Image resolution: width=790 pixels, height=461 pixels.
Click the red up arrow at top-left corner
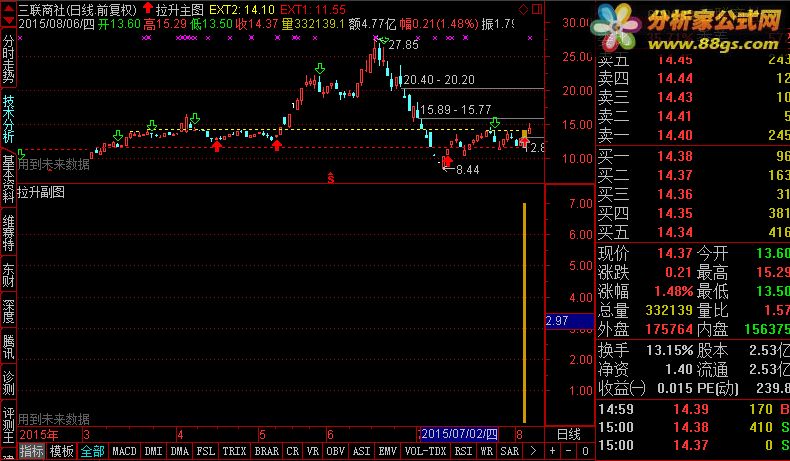point(9,8)
